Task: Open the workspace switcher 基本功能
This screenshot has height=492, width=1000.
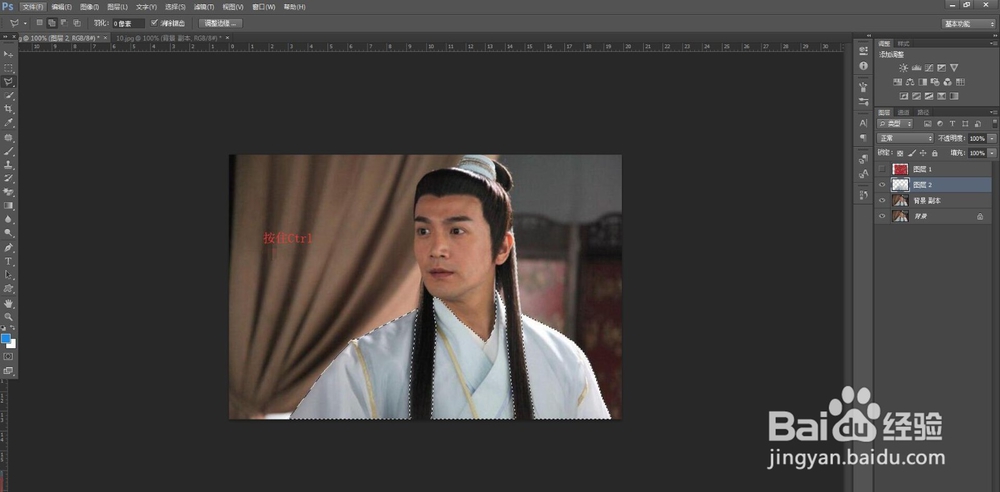Action: coord(968,24)
